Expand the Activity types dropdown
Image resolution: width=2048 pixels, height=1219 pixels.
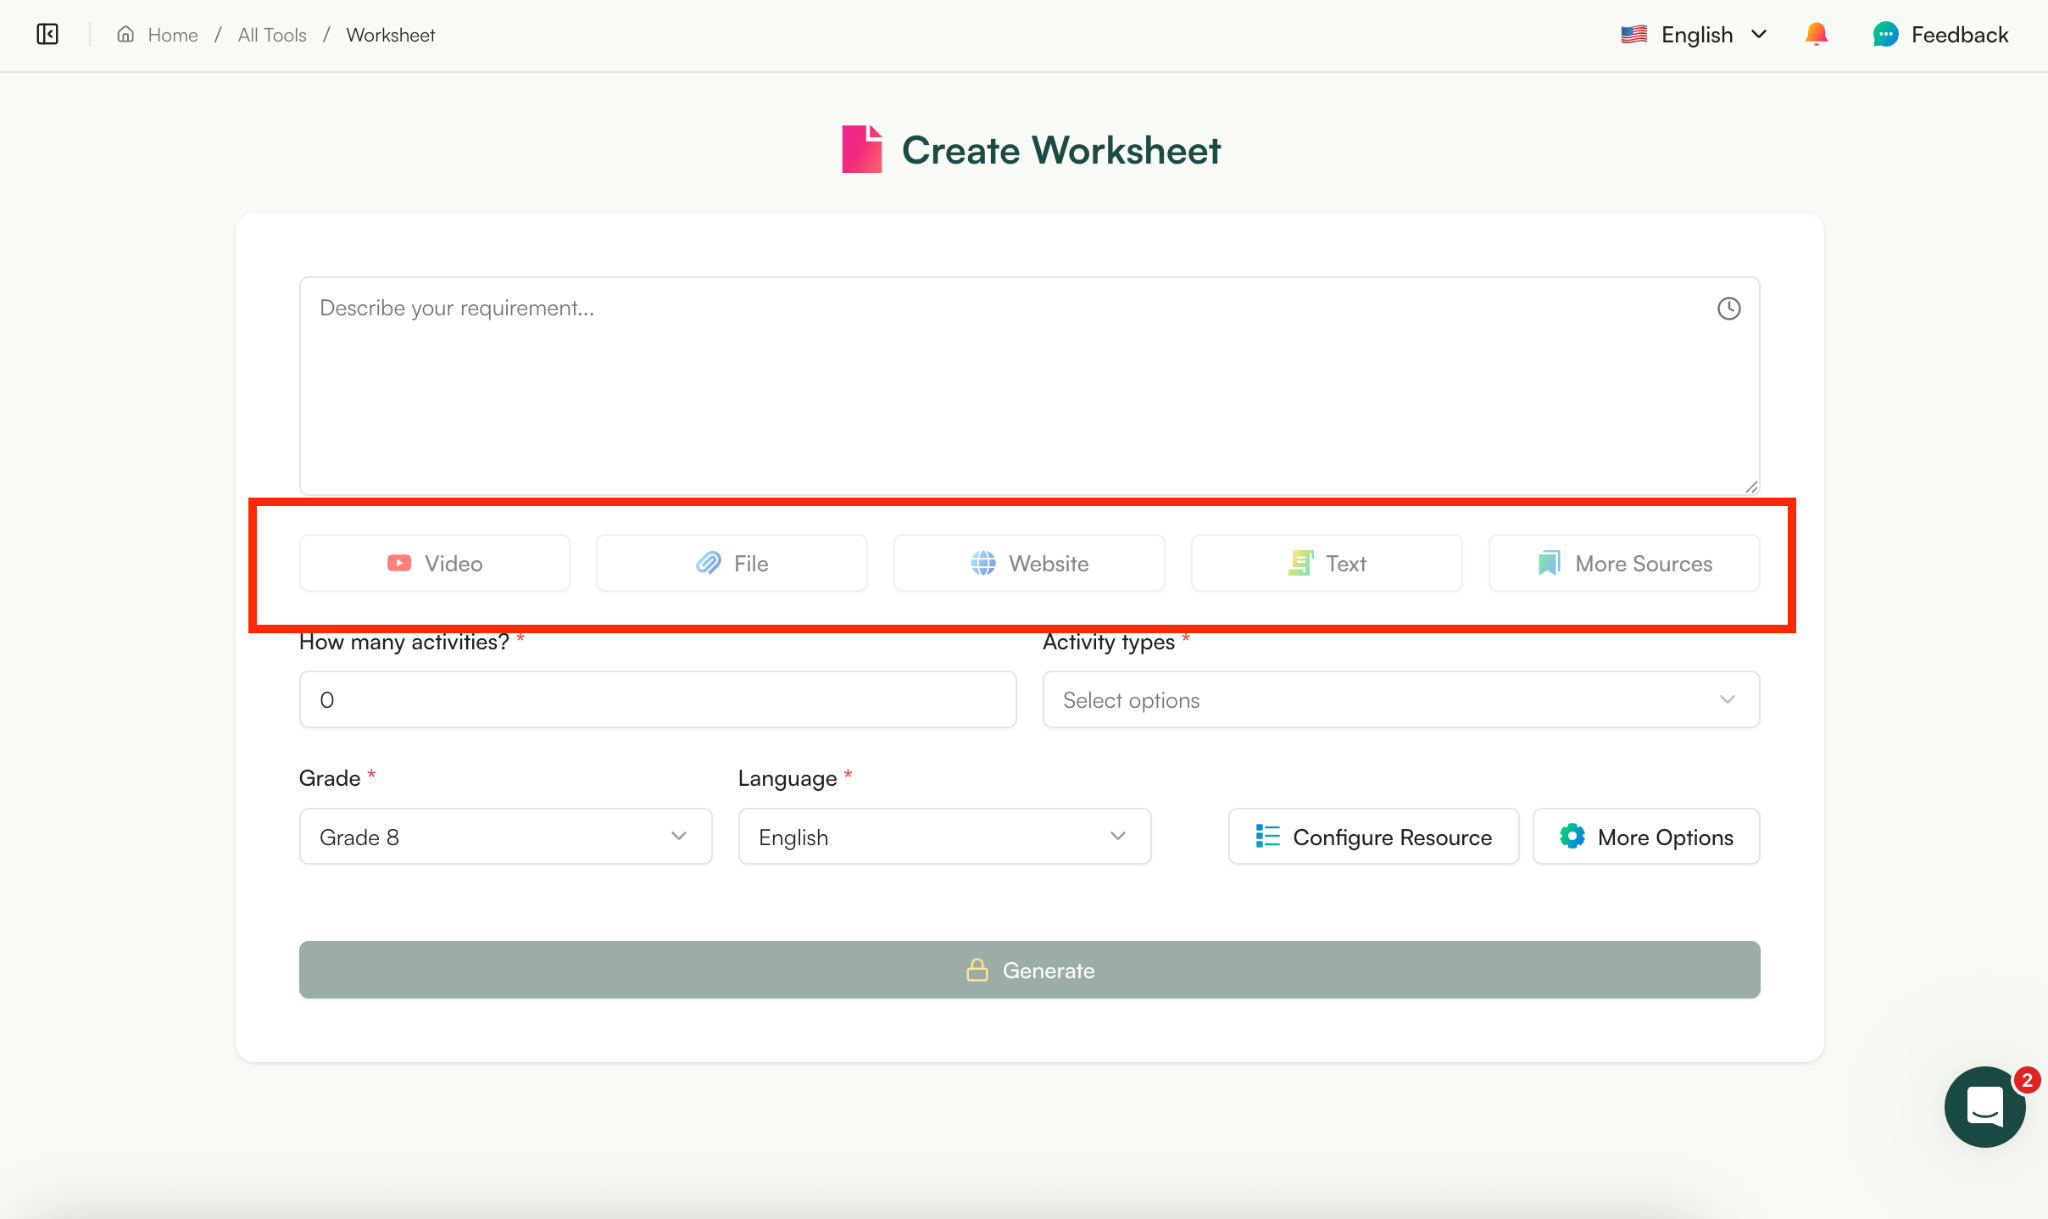(1400, 700)
